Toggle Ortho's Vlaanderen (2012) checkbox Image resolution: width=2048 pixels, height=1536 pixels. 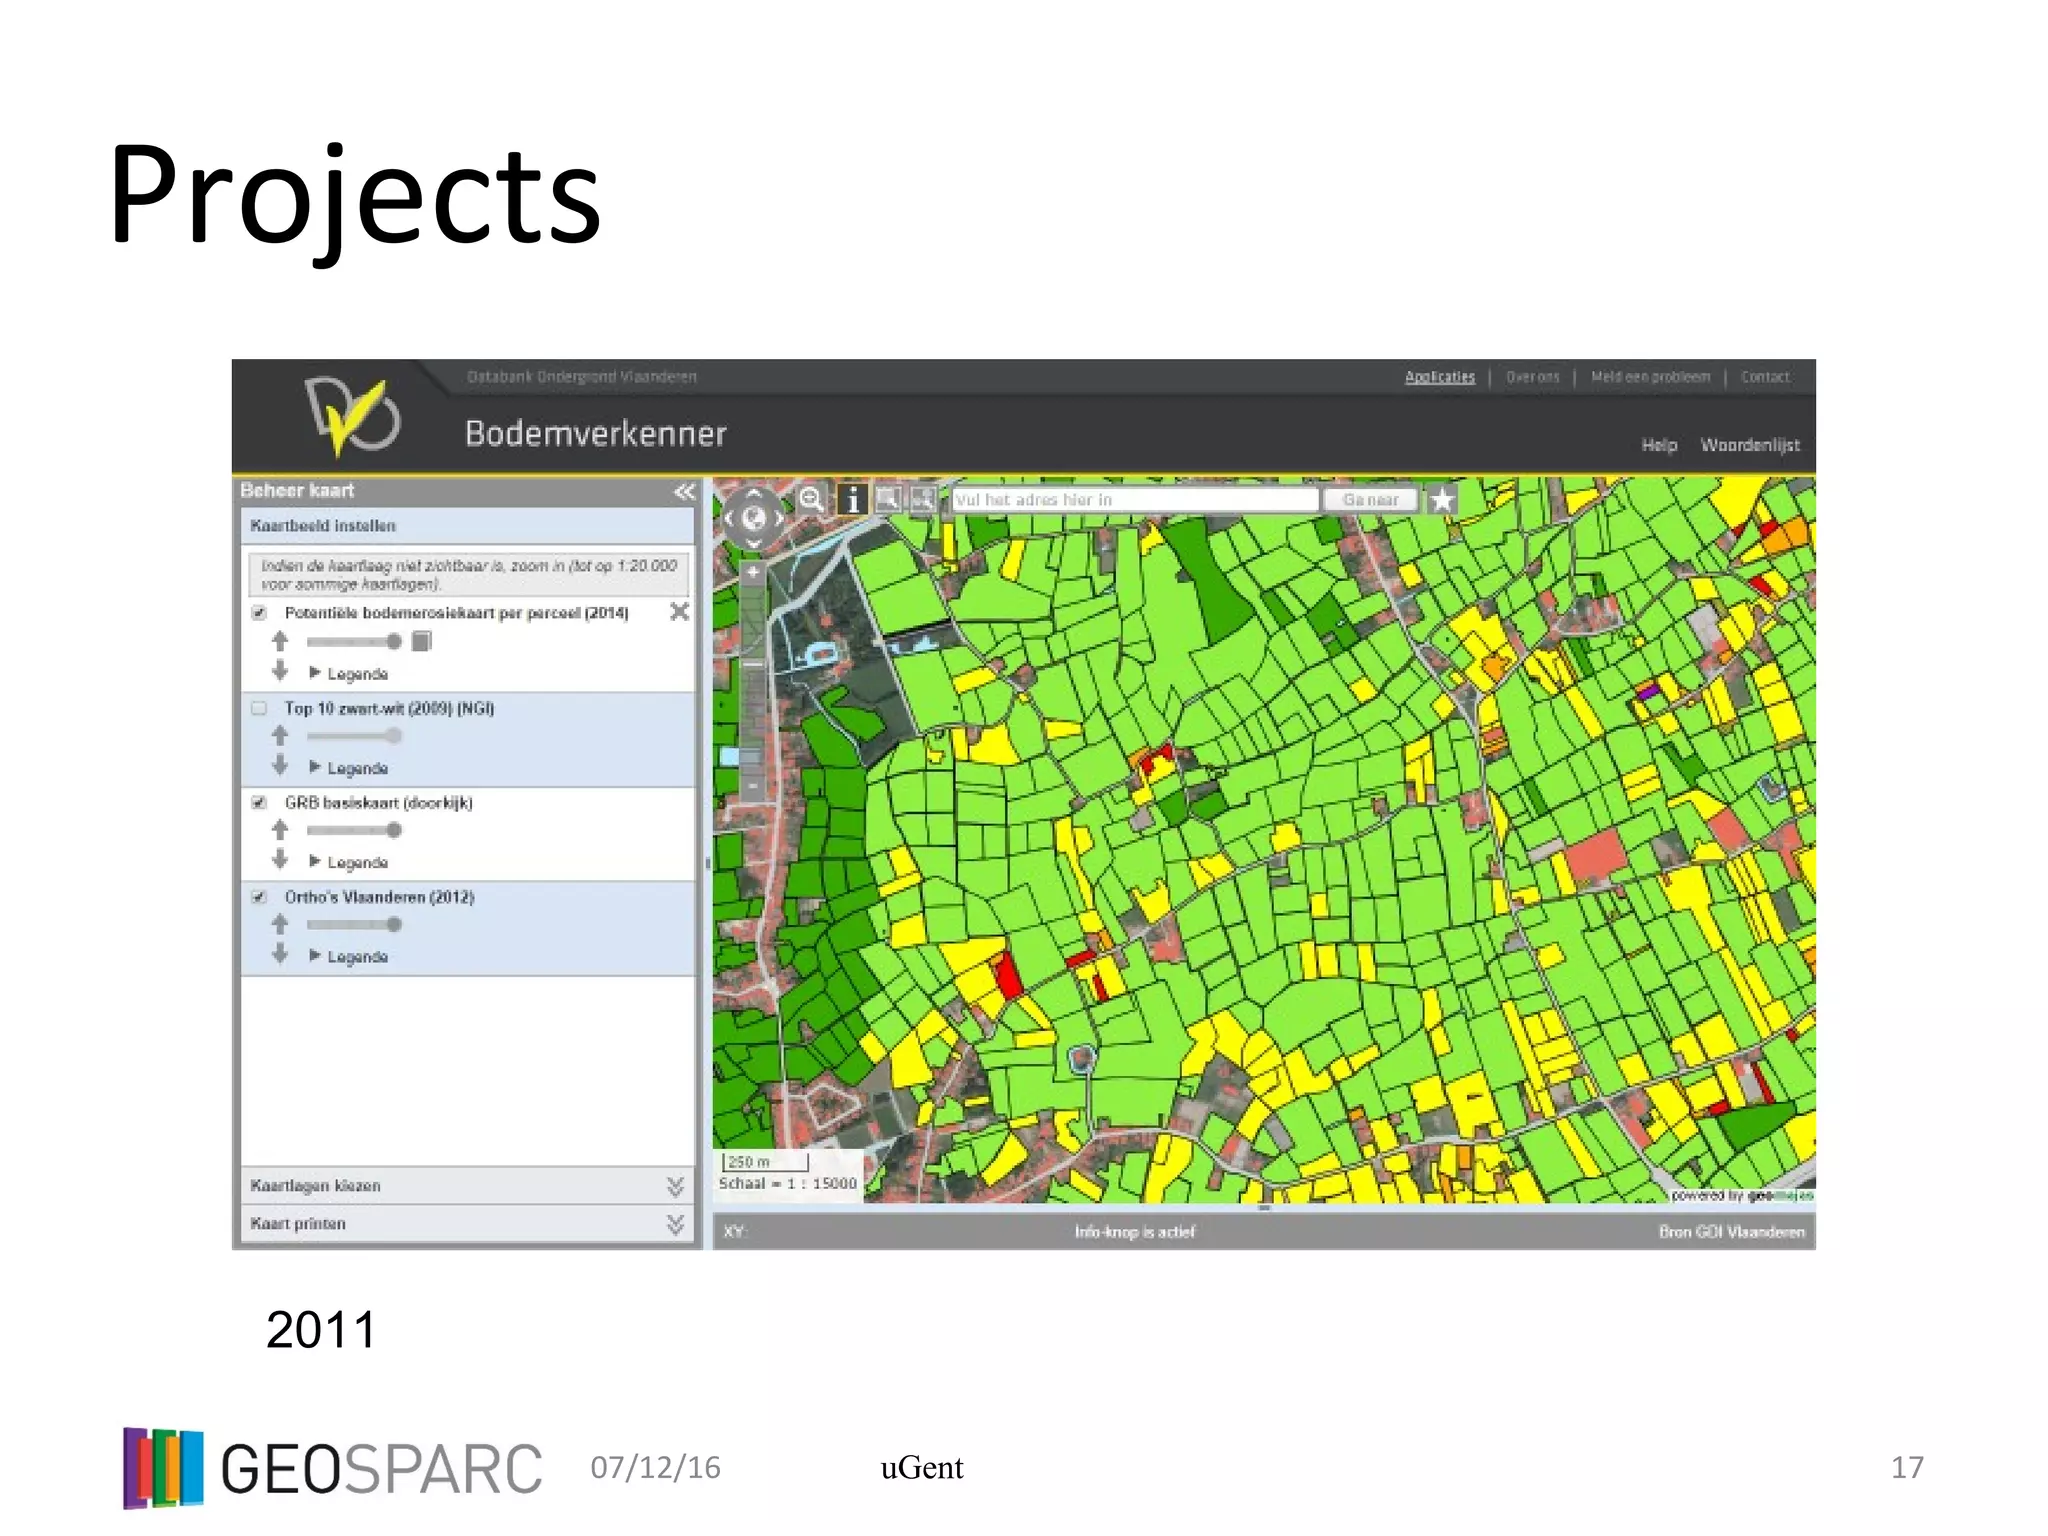(259, 897)
